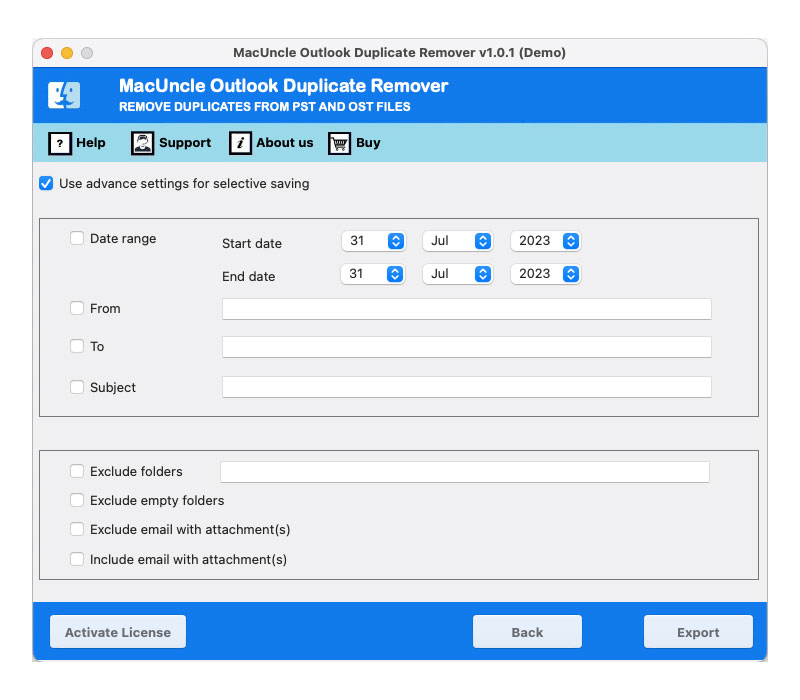Open Support using the printer icon
800x700 pixels.
[x=142, y=143]
